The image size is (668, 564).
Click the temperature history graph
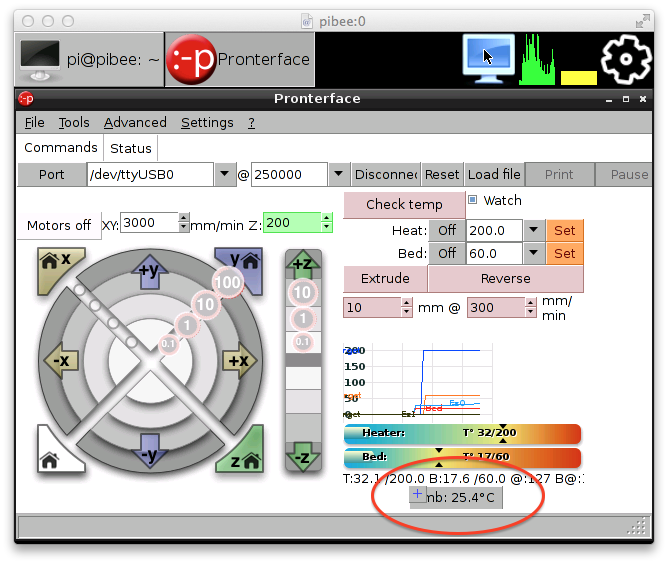click(x=418, y=381)
